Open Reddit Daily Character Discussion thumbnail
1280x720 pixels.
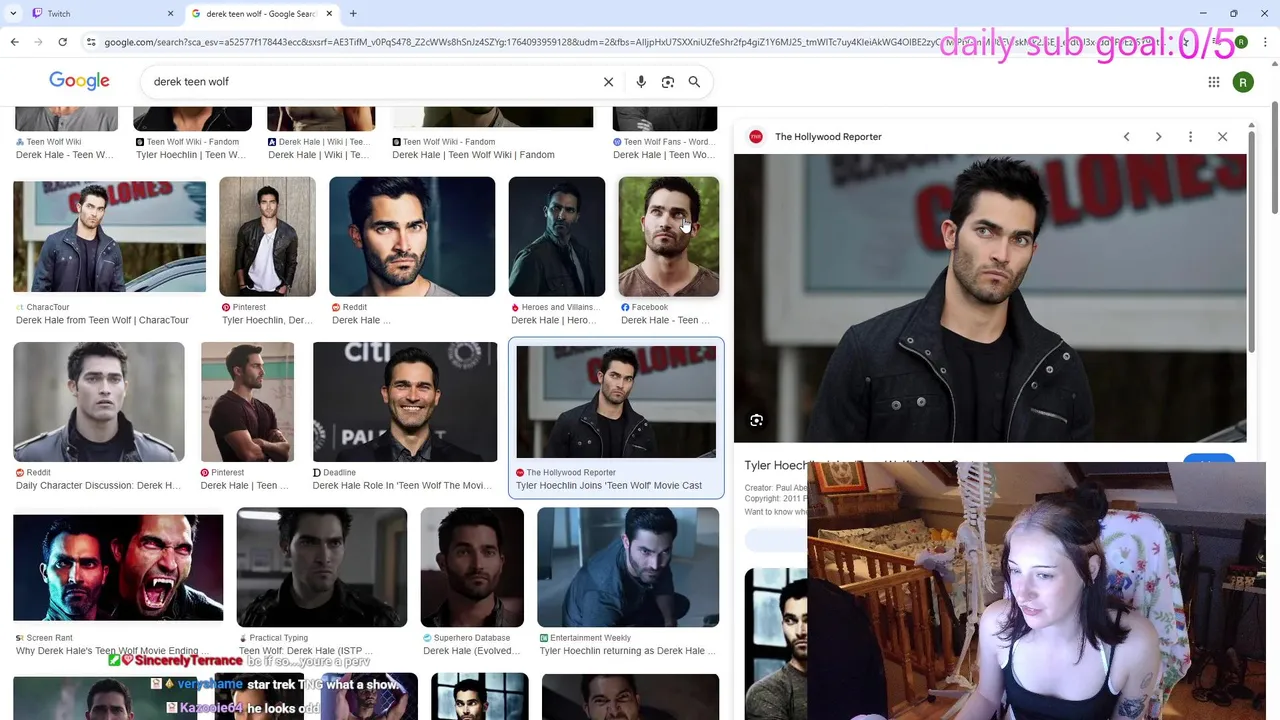(x=99, y=402)
